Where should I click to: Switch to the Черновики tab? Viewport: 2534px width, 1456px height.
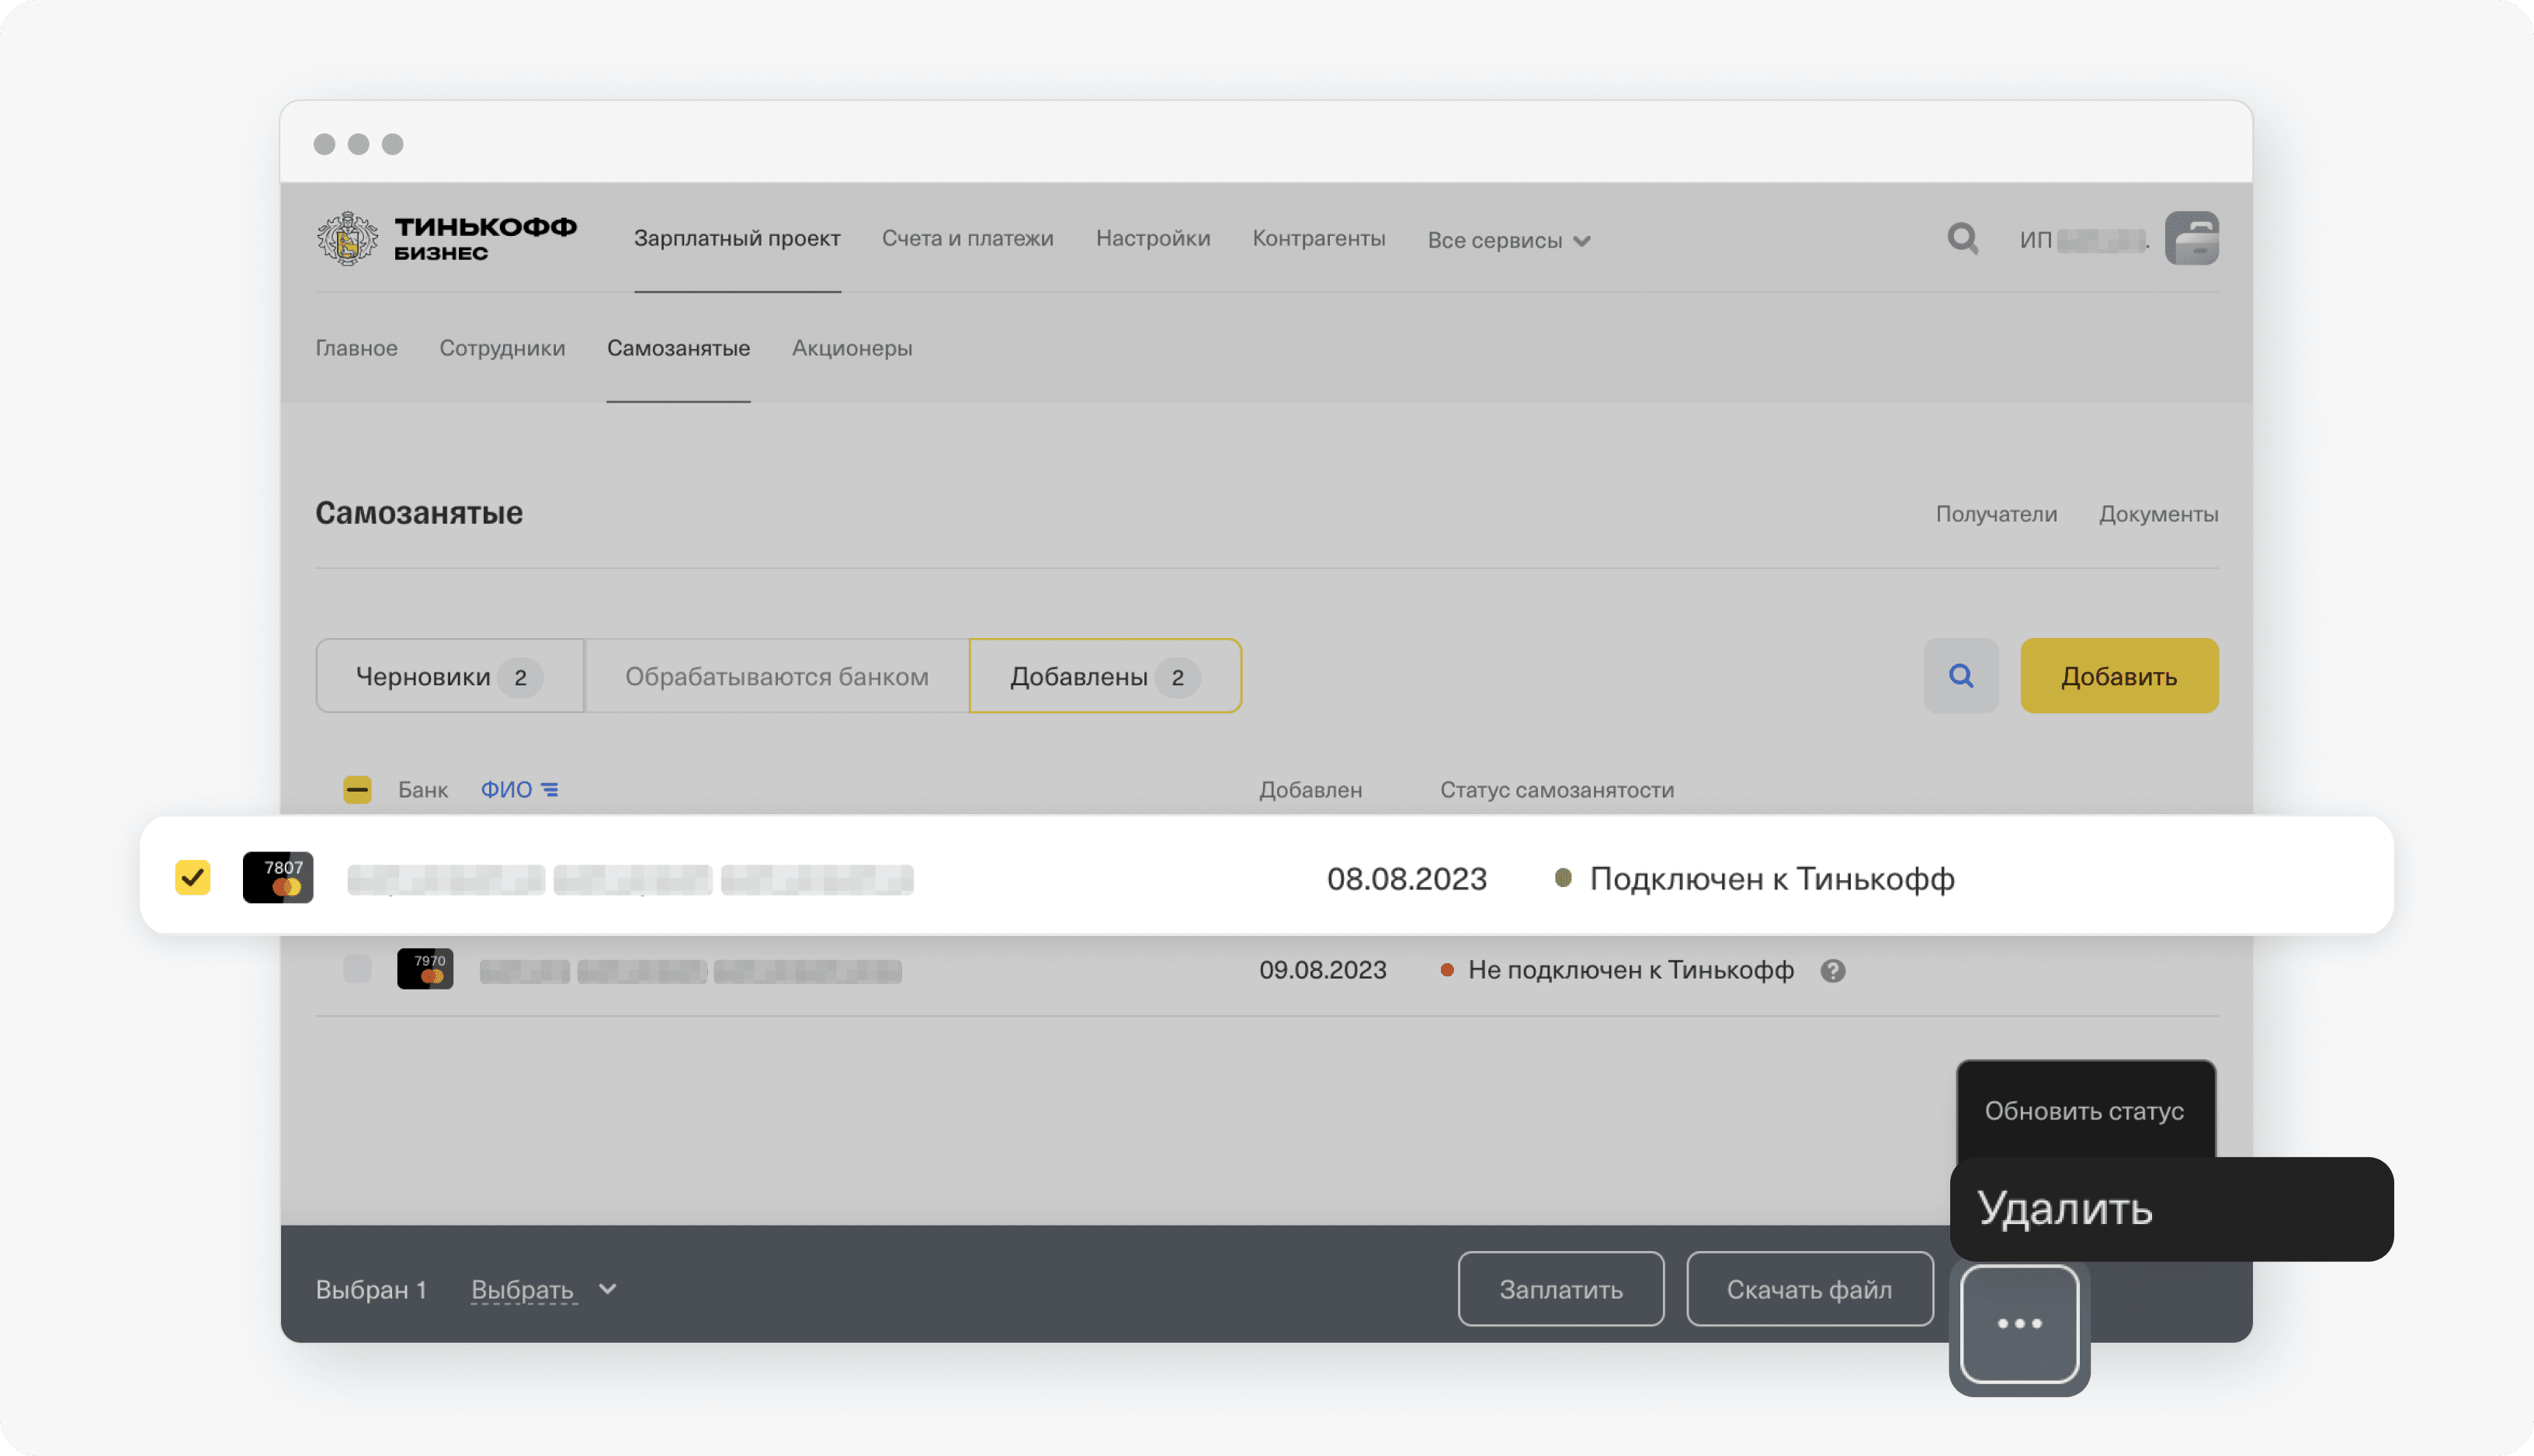tap(449, 677)
